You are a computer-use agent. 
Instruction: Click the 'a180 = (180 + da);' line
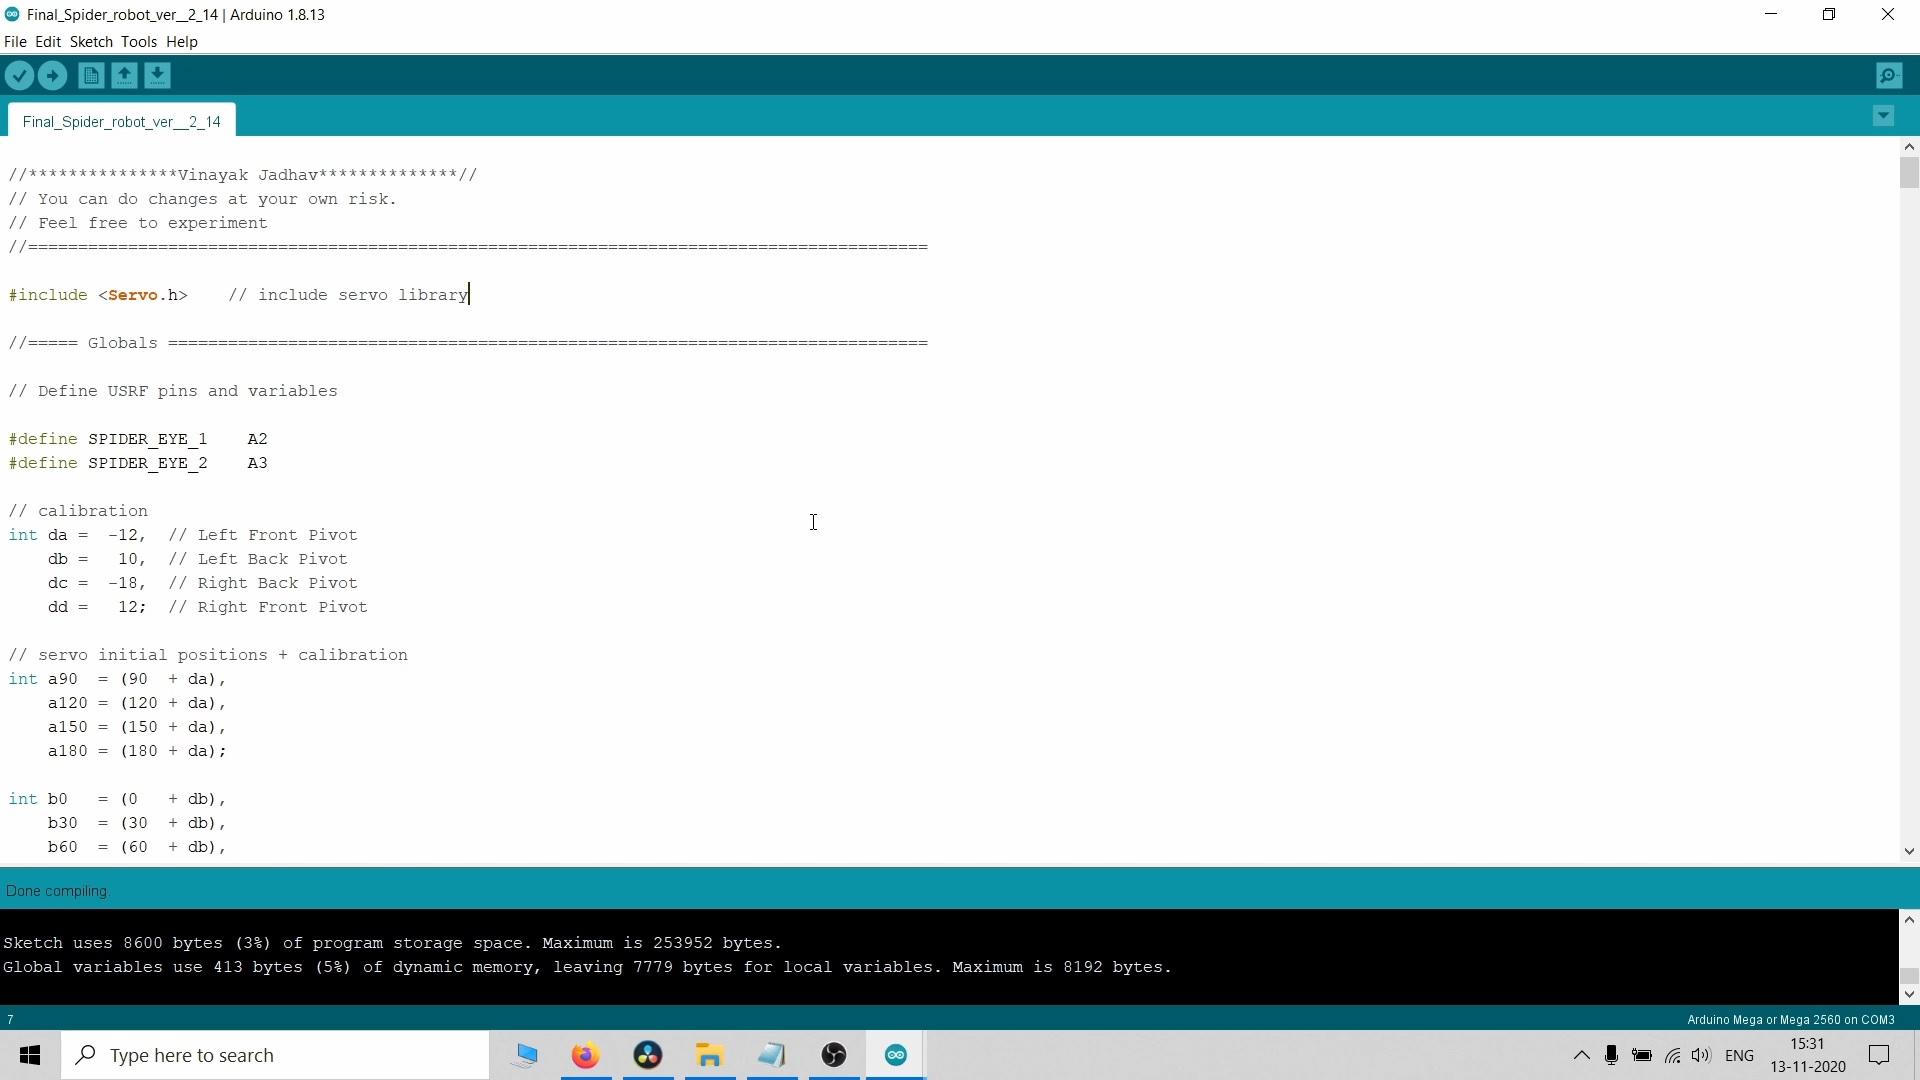[x=138, y=751]
